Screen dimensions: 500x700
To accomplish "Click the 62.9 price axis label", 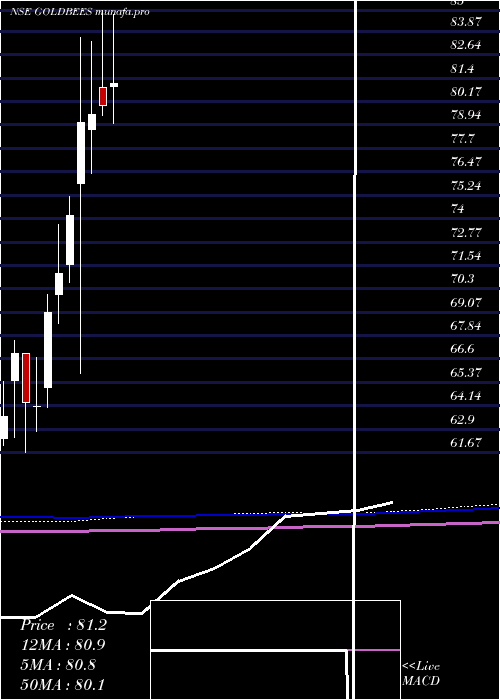I will coord(462,420).
